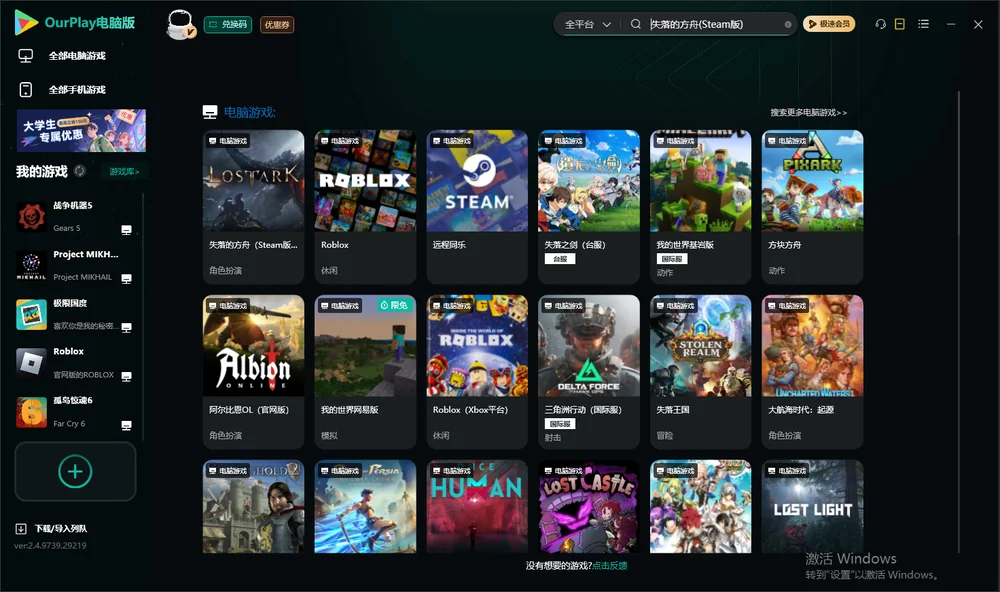Select 全部电脑游戏 in the sidebar
Image resolution: width=1000 pixels, height=592 pixels.
(62, 56)
